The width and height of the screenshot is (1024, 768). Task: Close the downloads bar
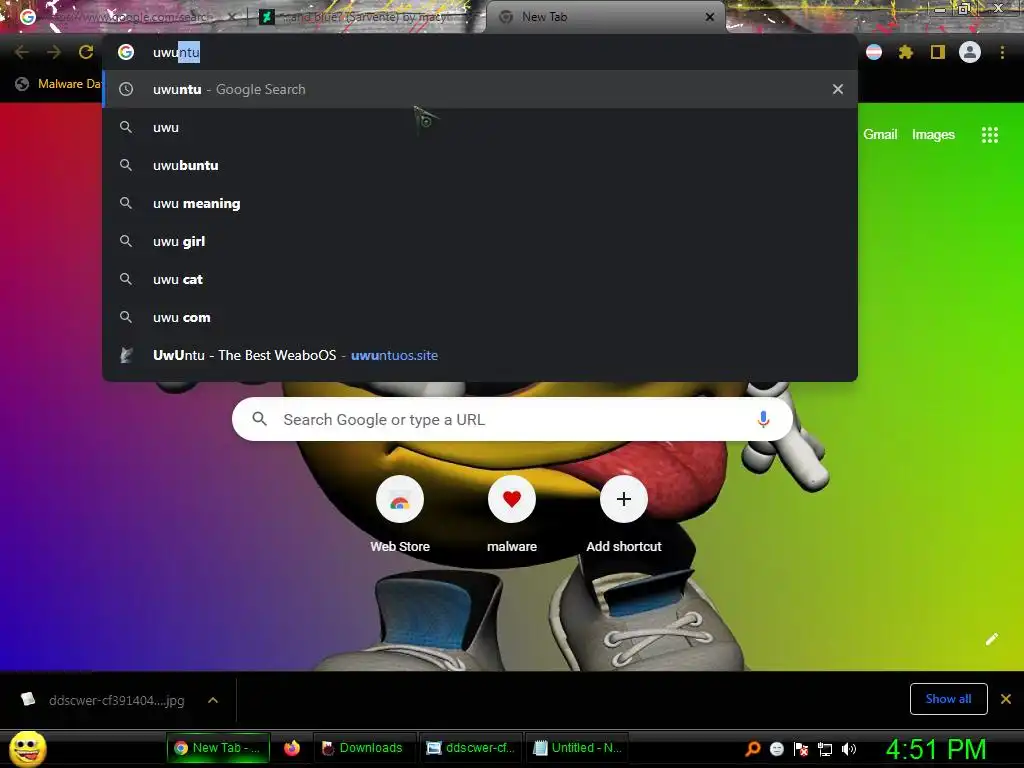(1006, 699)
